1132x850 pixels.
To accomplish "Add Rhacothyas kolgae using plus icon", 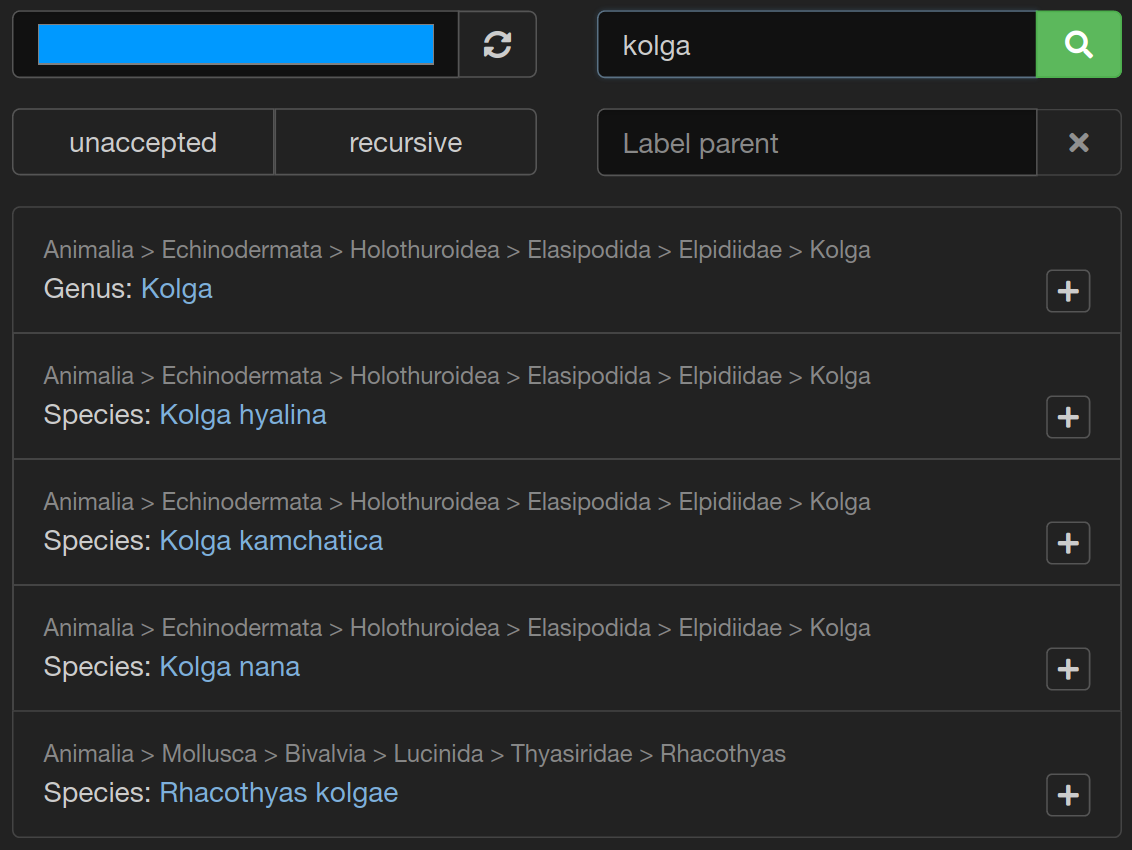I will point(1067,795).
